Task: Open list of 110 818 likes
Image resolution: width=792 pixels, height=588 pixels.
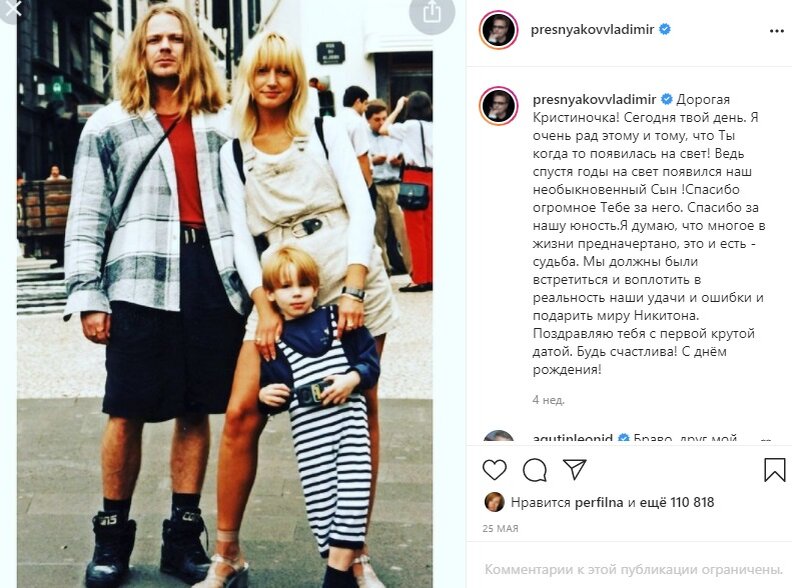Action: click(677, 502)
